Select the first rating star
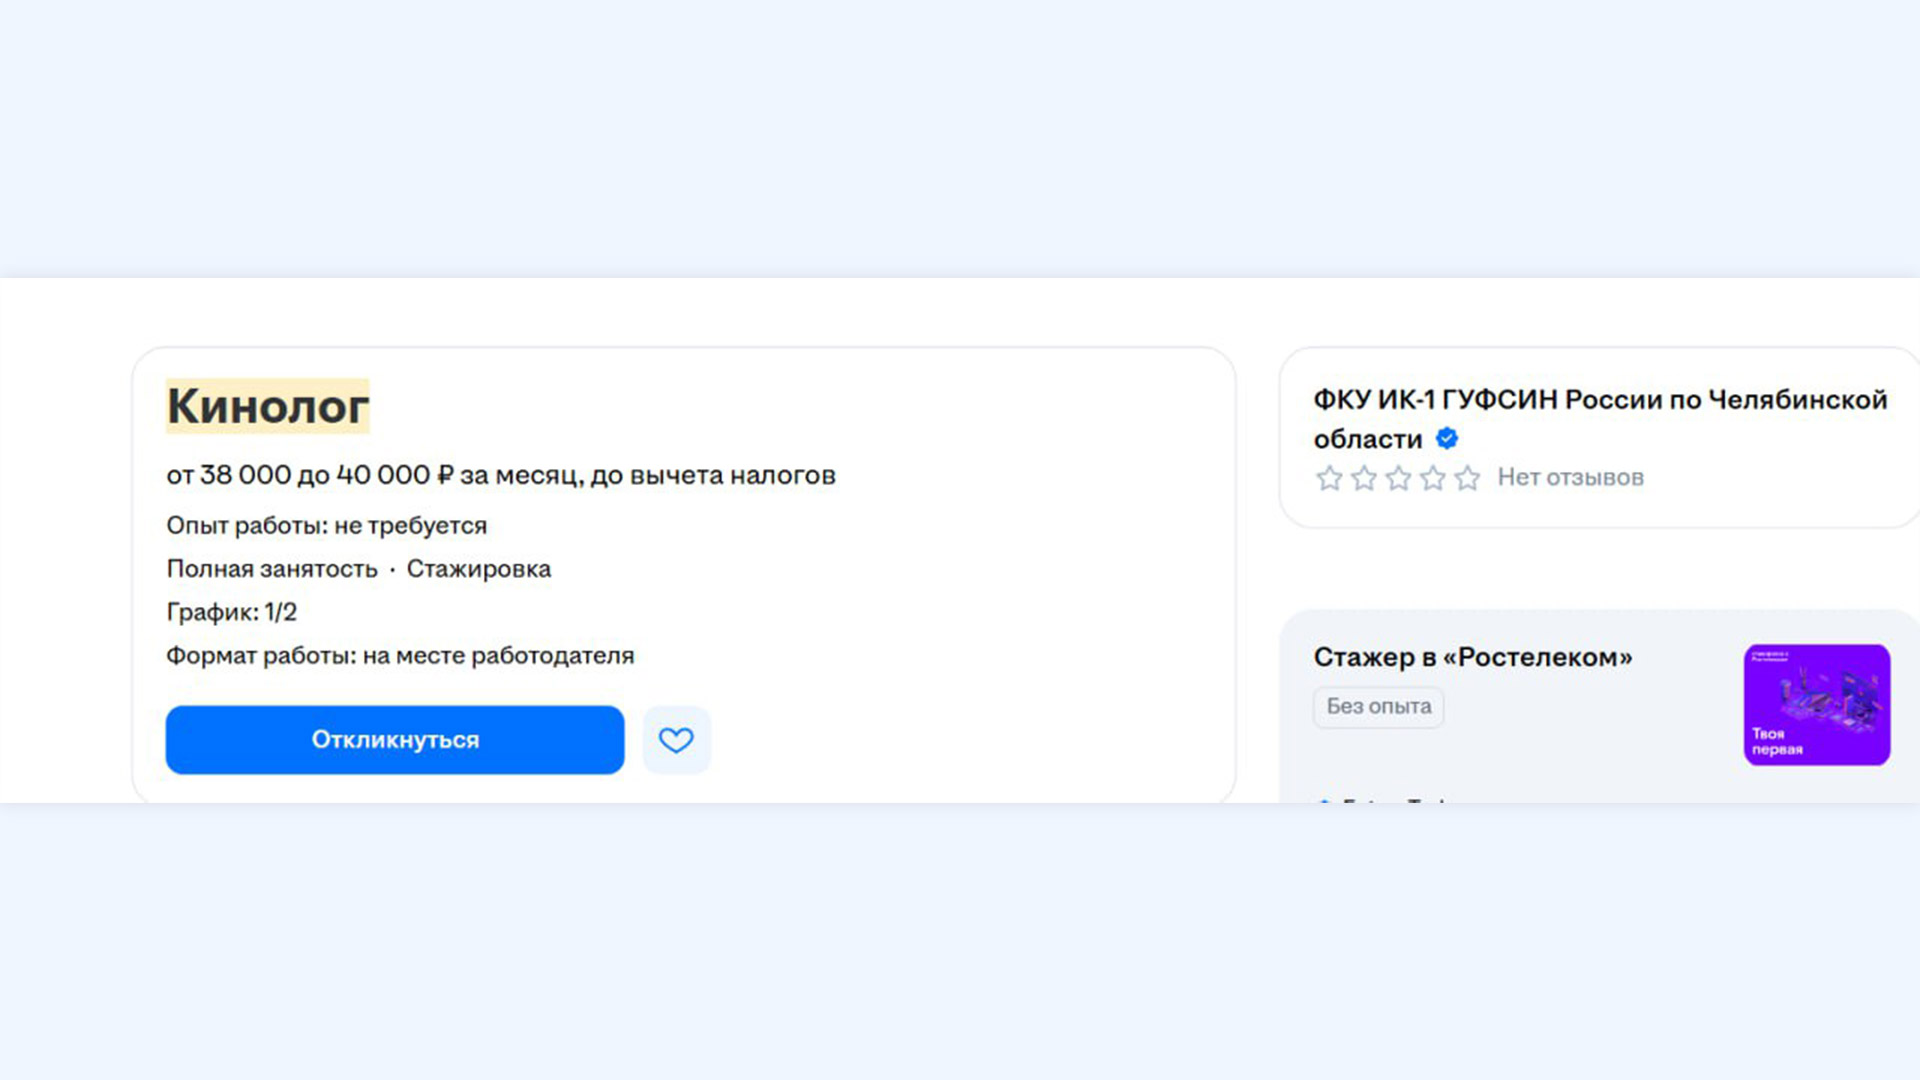This screenshot has height=1080, width=1920. pyautogui.click(x=1329, y=478)
